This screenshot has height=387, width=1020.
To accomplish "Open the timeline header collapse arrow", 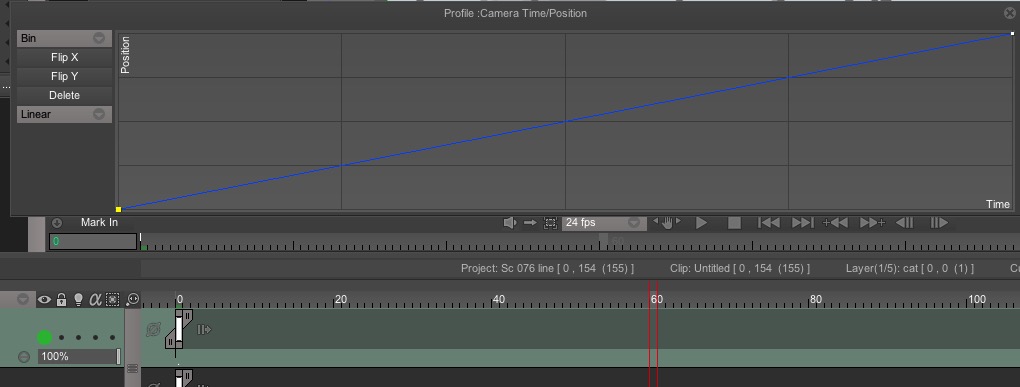I will [23, 299].
